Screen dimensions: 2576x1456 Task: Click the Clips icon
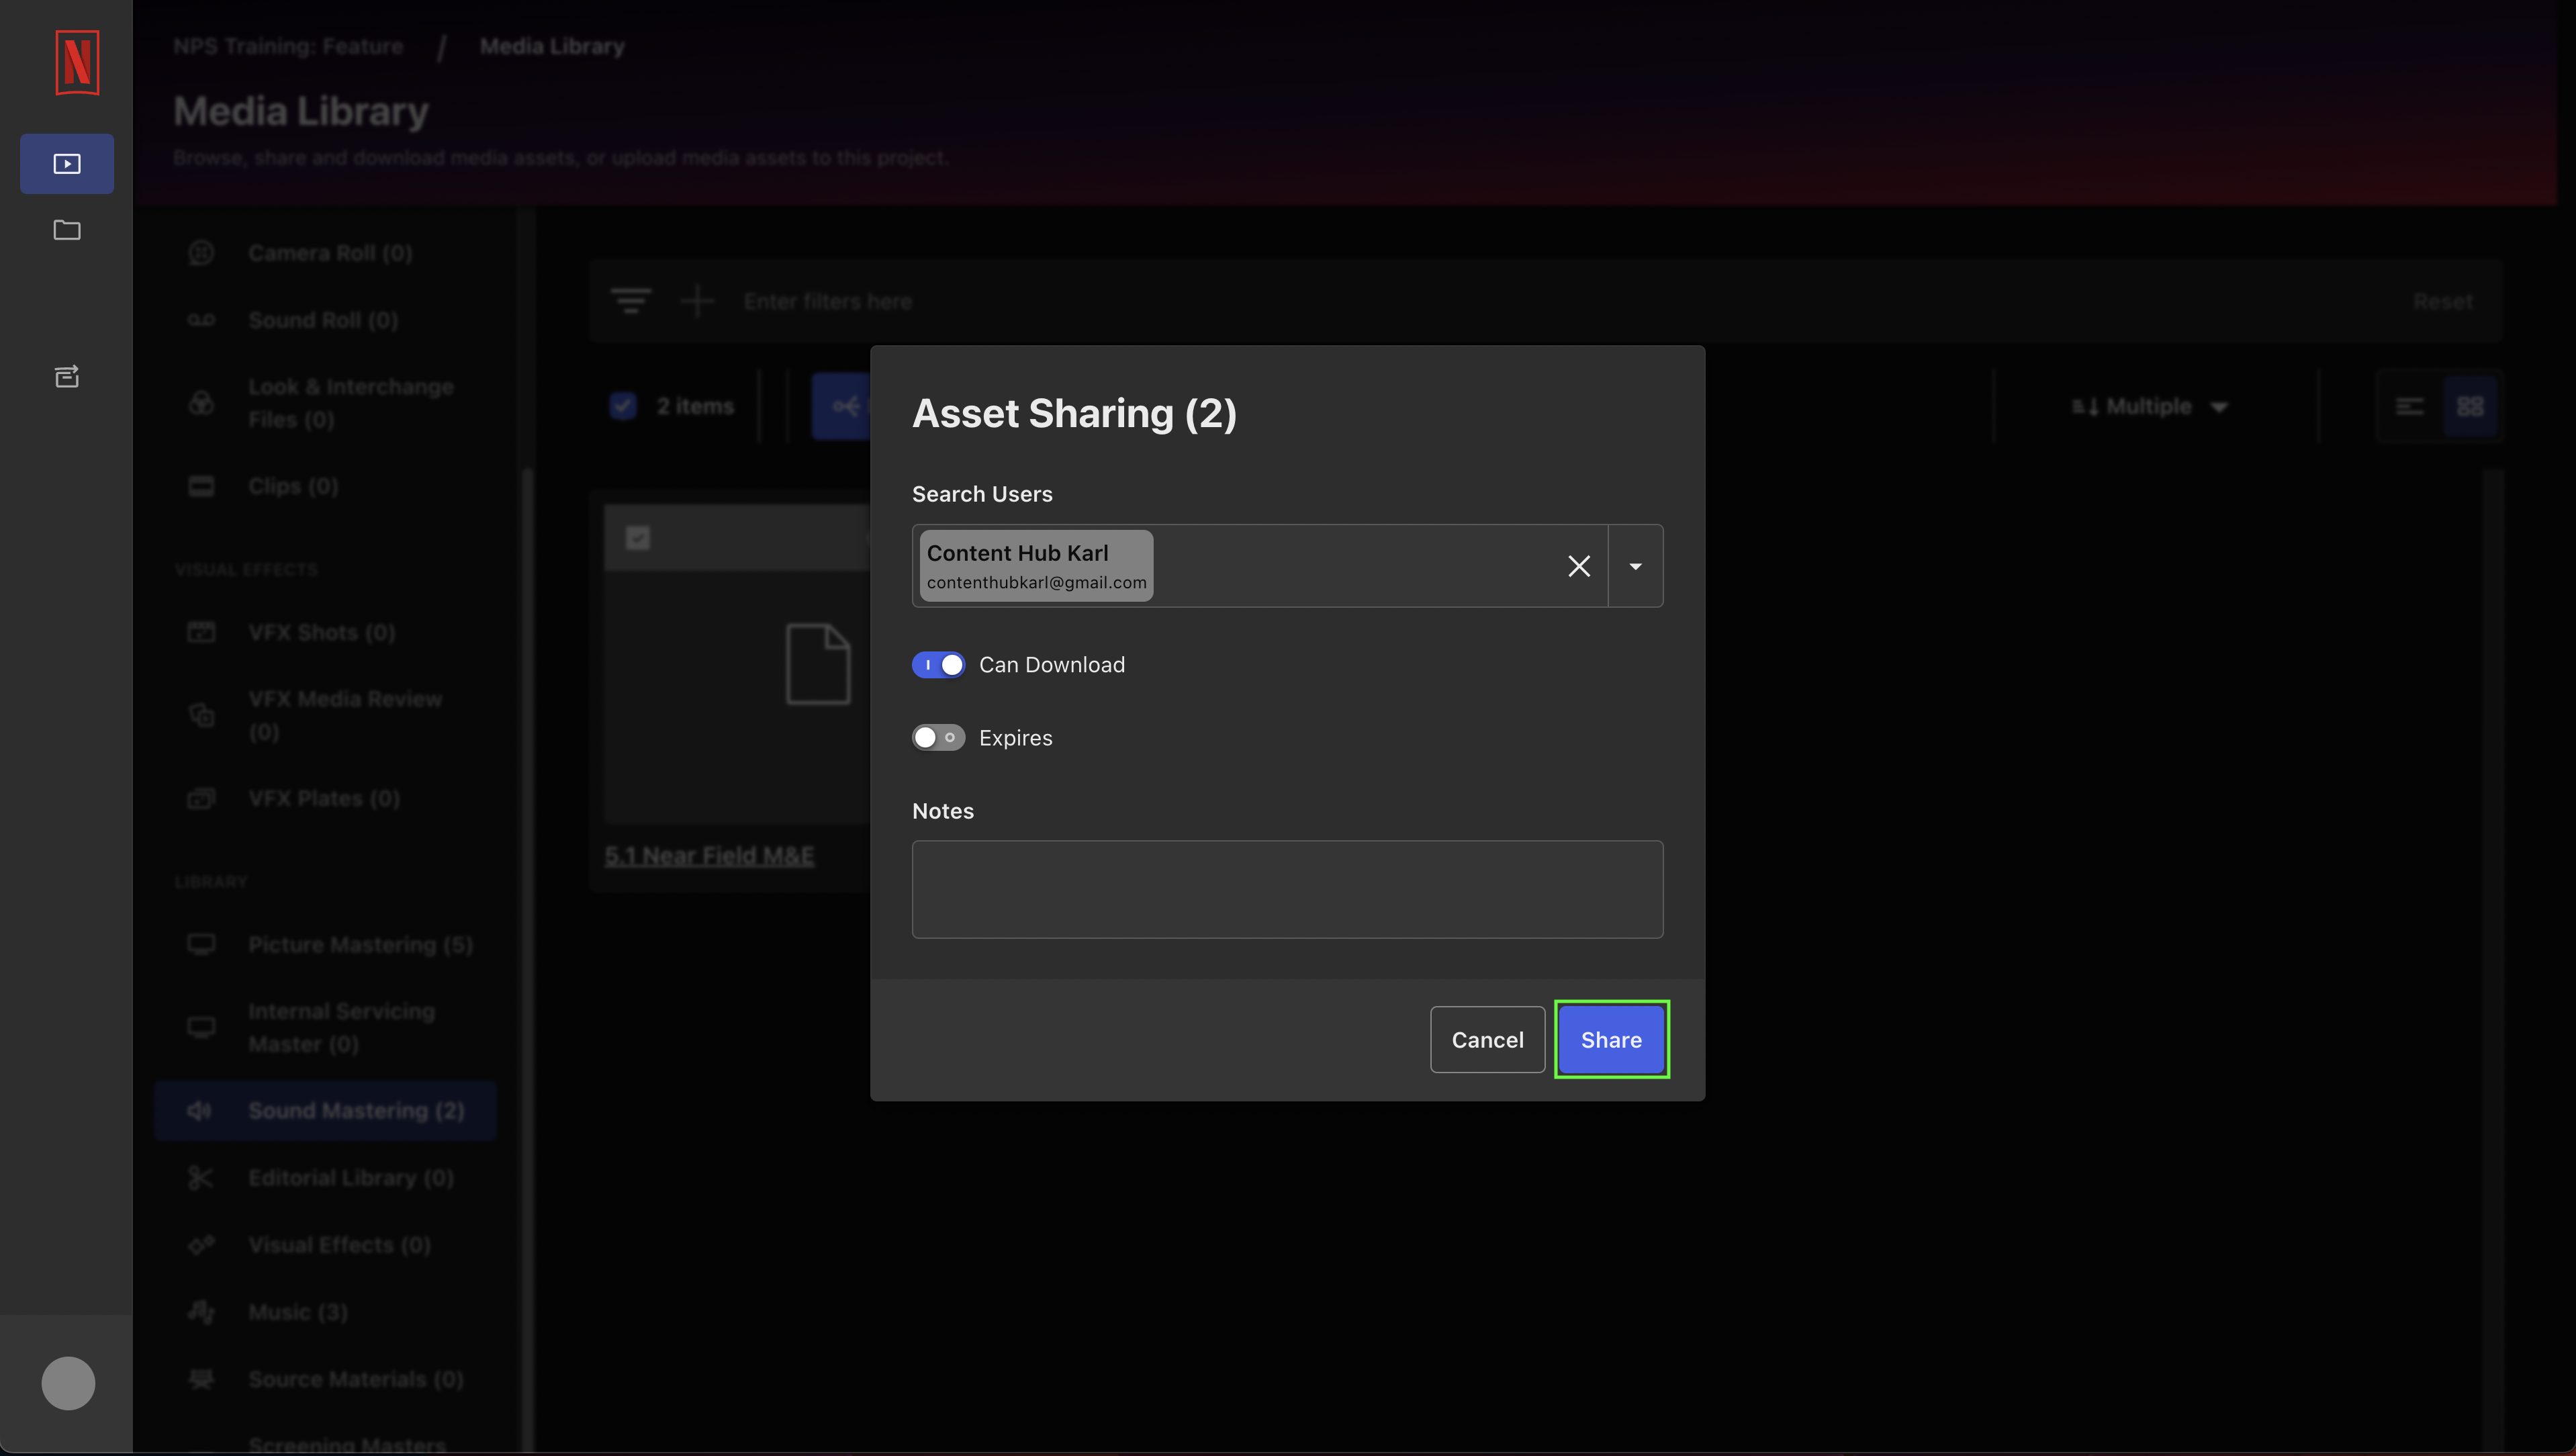tap(201, 486)
